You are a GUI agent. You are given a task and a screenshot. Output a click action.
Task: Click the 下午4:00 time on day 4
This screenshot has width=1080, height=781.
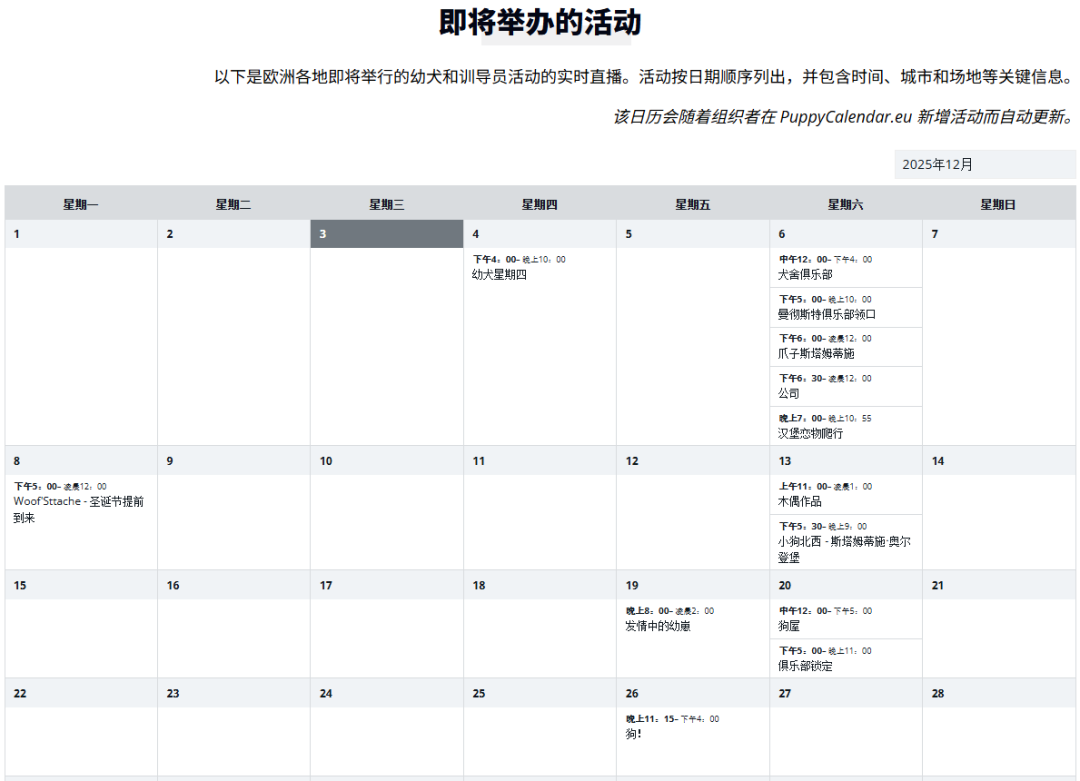pos(495,260)
